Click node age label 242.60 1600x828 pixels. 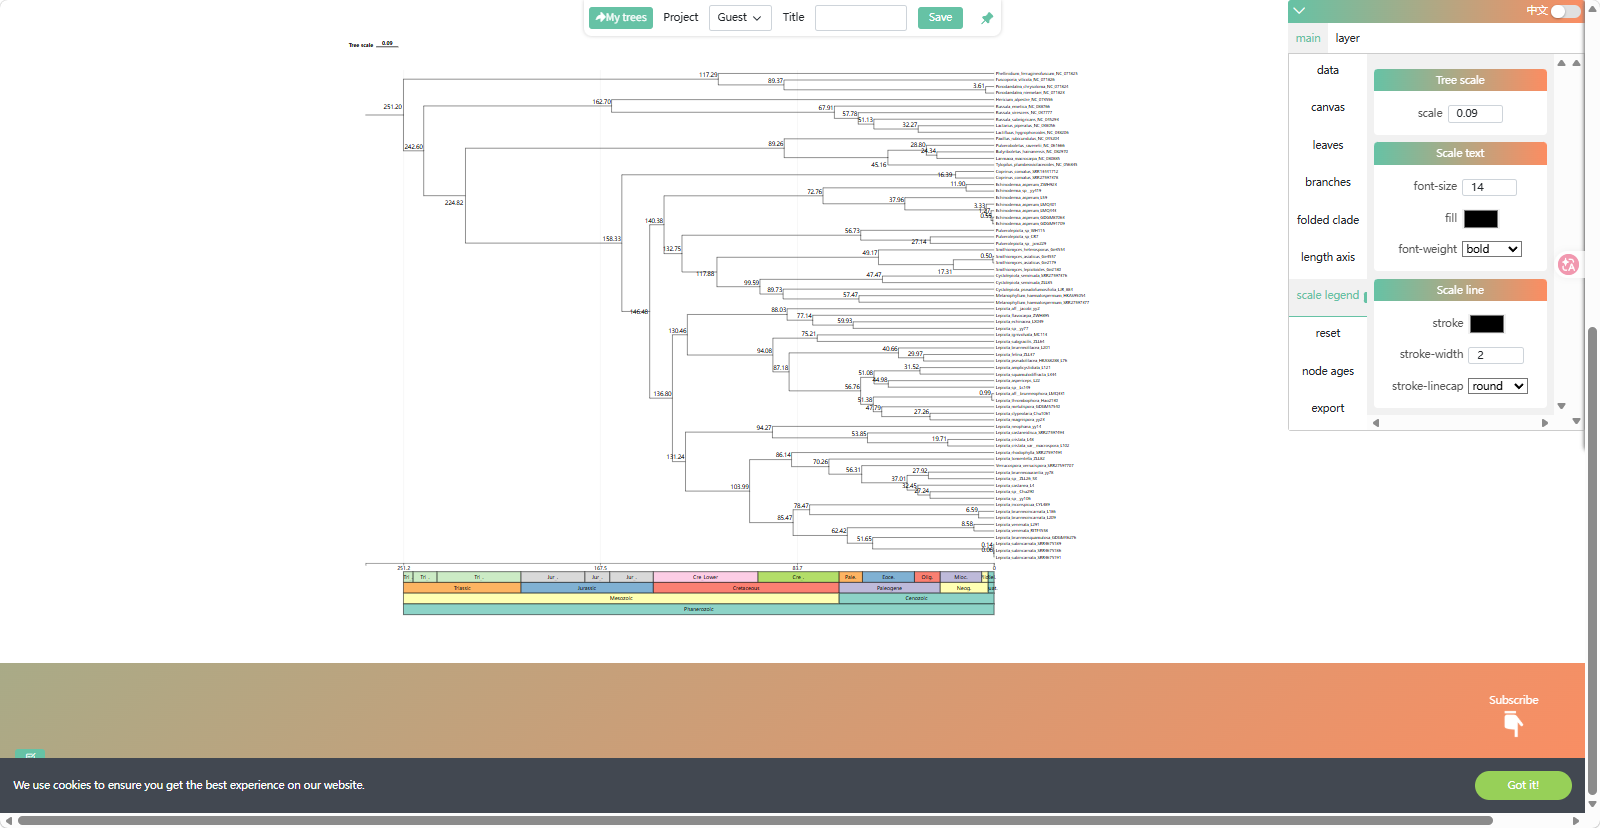point(413,147)
